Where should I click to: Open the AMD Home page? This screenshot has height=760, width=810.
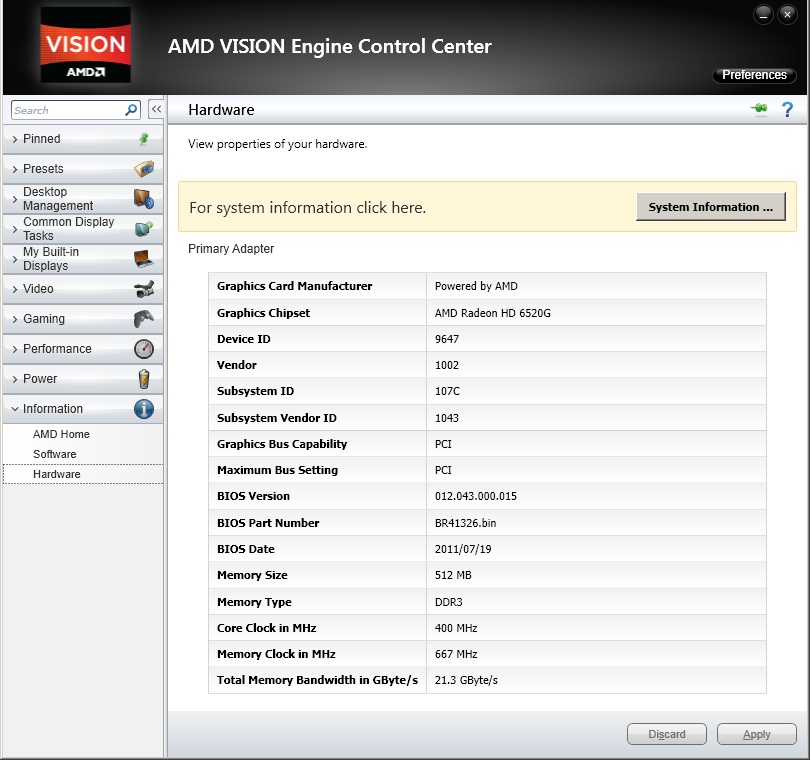tap(61, 434)
